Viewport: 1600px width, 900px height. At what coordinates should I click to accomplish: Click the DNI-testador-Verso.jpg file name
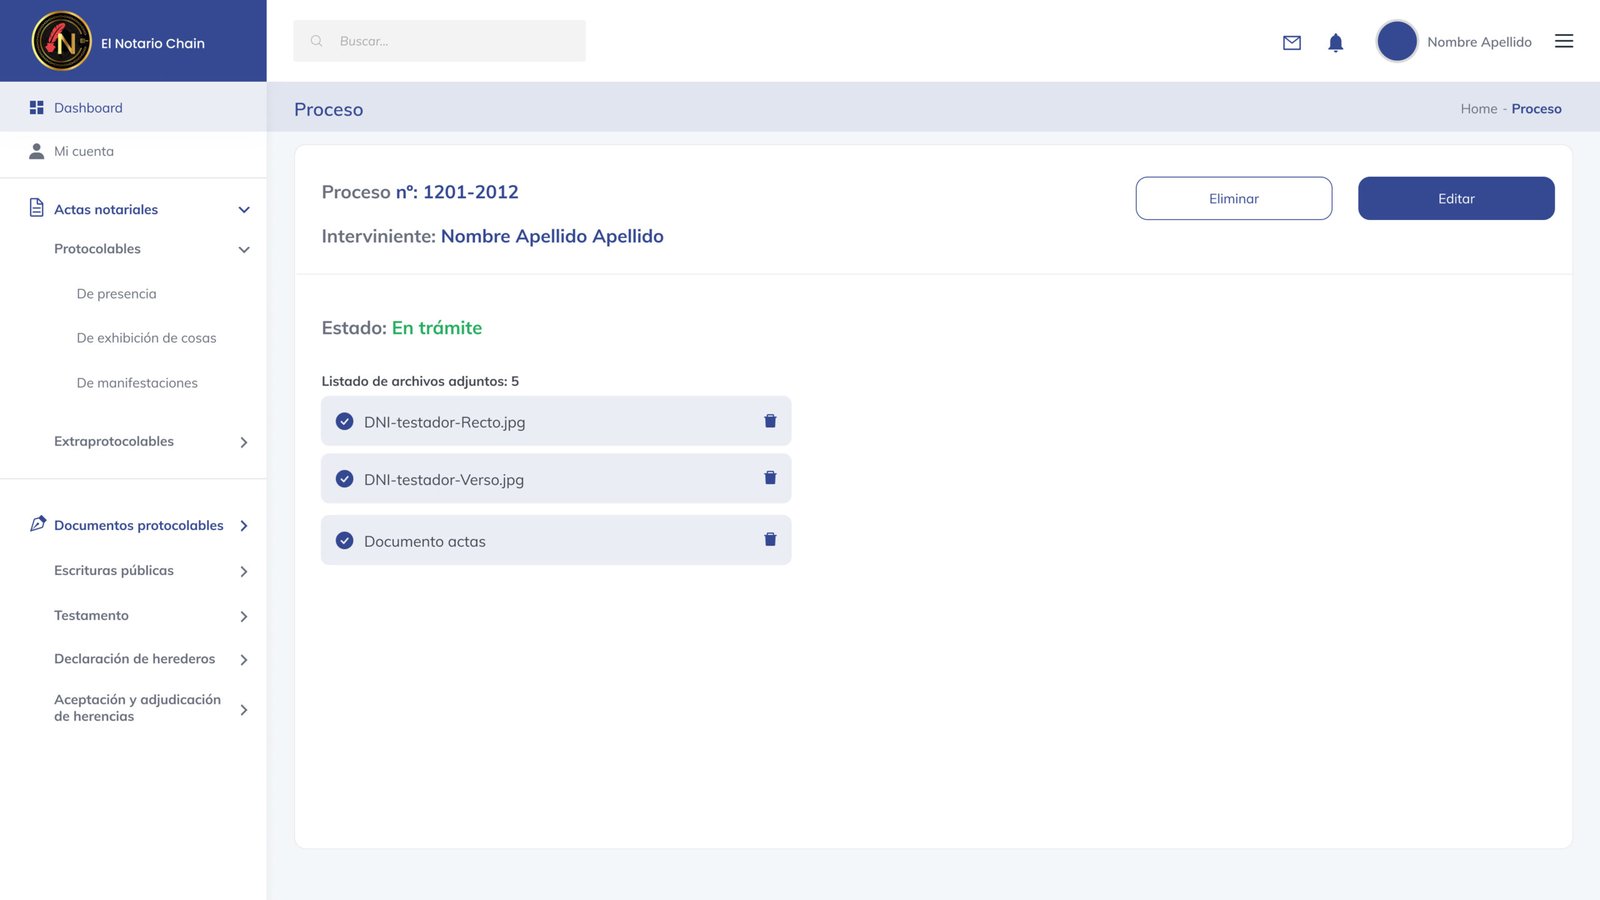tap(444, 480)
